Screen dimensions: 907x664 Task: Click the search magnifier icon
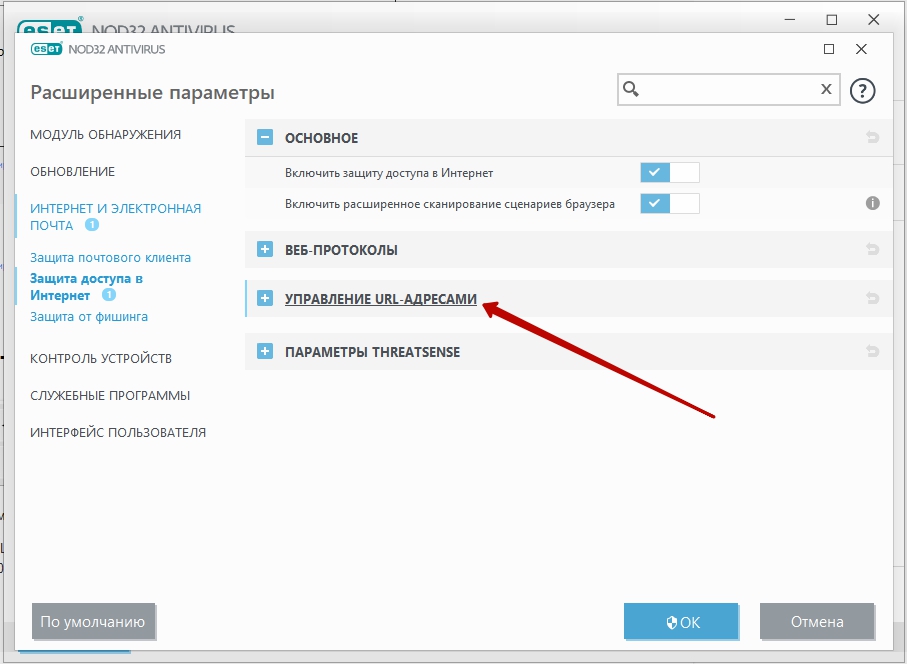tap(631, 89)
